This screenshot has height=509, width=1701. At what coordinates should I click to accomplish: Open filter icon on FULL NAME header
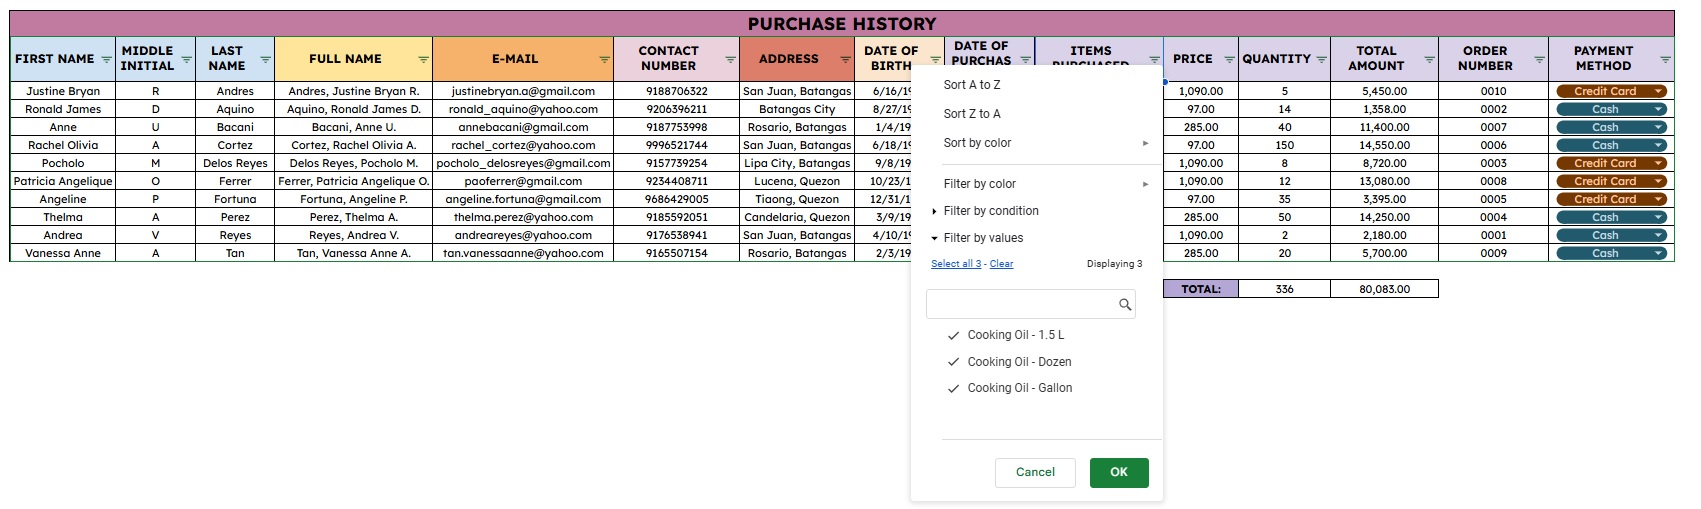[423, 60]
